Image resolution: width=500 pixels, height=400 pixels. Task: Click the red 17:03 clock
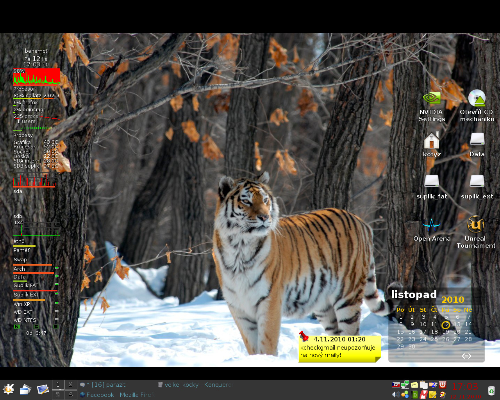pyautogui.click(x=465, y=386)
